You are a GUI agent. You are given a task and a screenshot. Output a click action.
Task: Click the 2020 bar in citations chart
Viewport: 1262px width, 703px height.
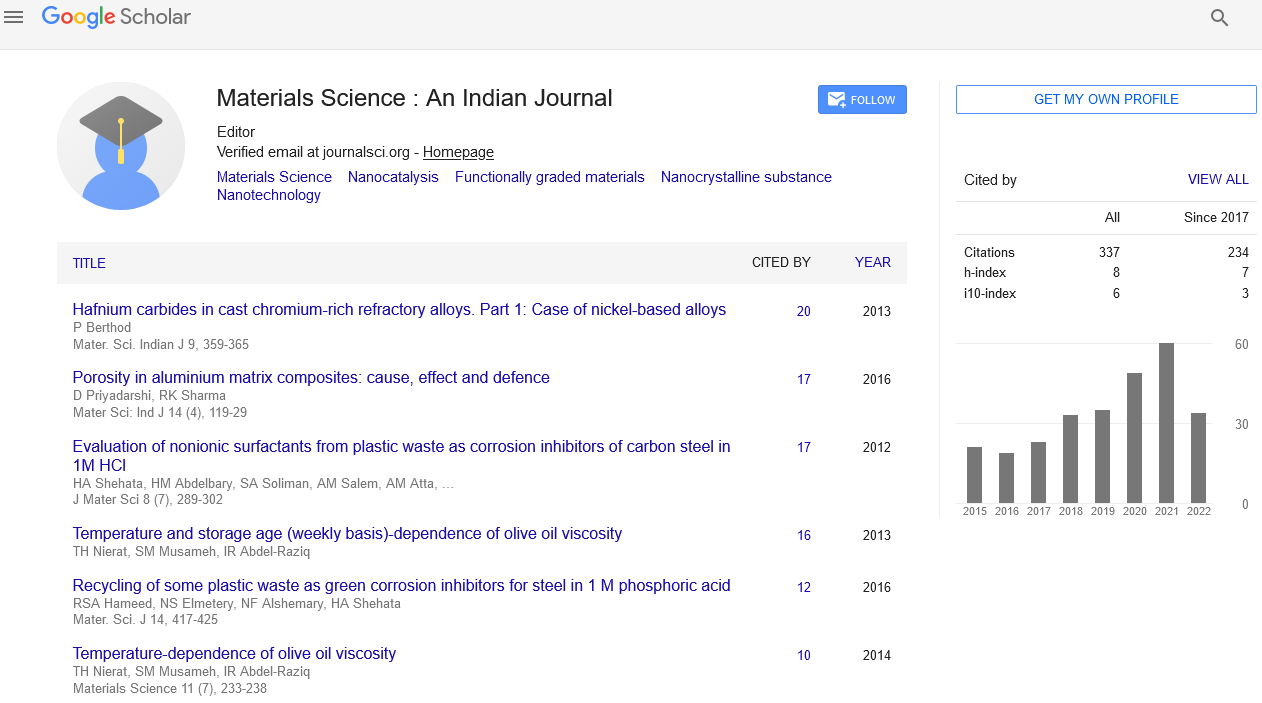click(1134, 438)
